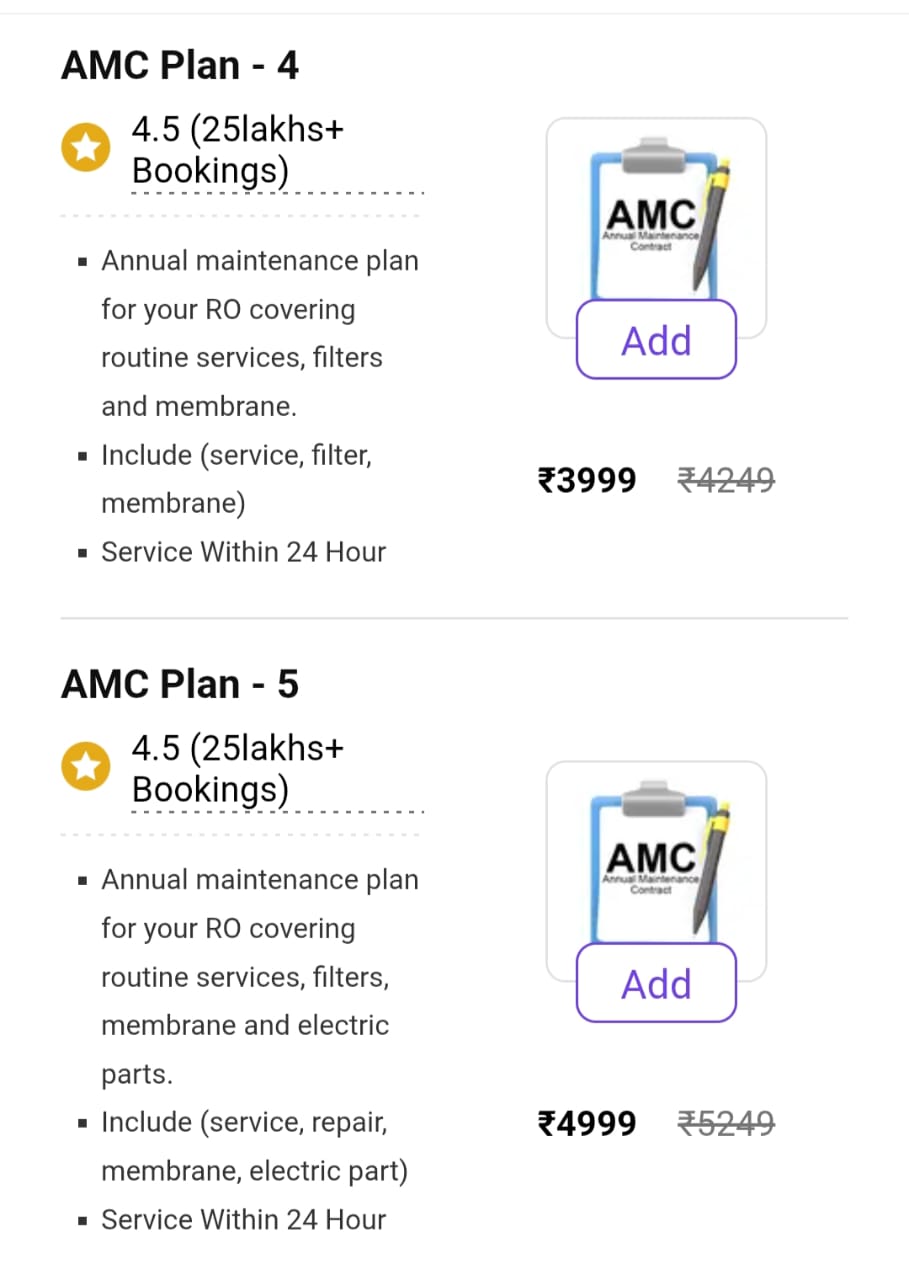
Task: View the 4.5 rating bookings text of Plan 4
Action: pyautogui.click(x=238, y=150)
